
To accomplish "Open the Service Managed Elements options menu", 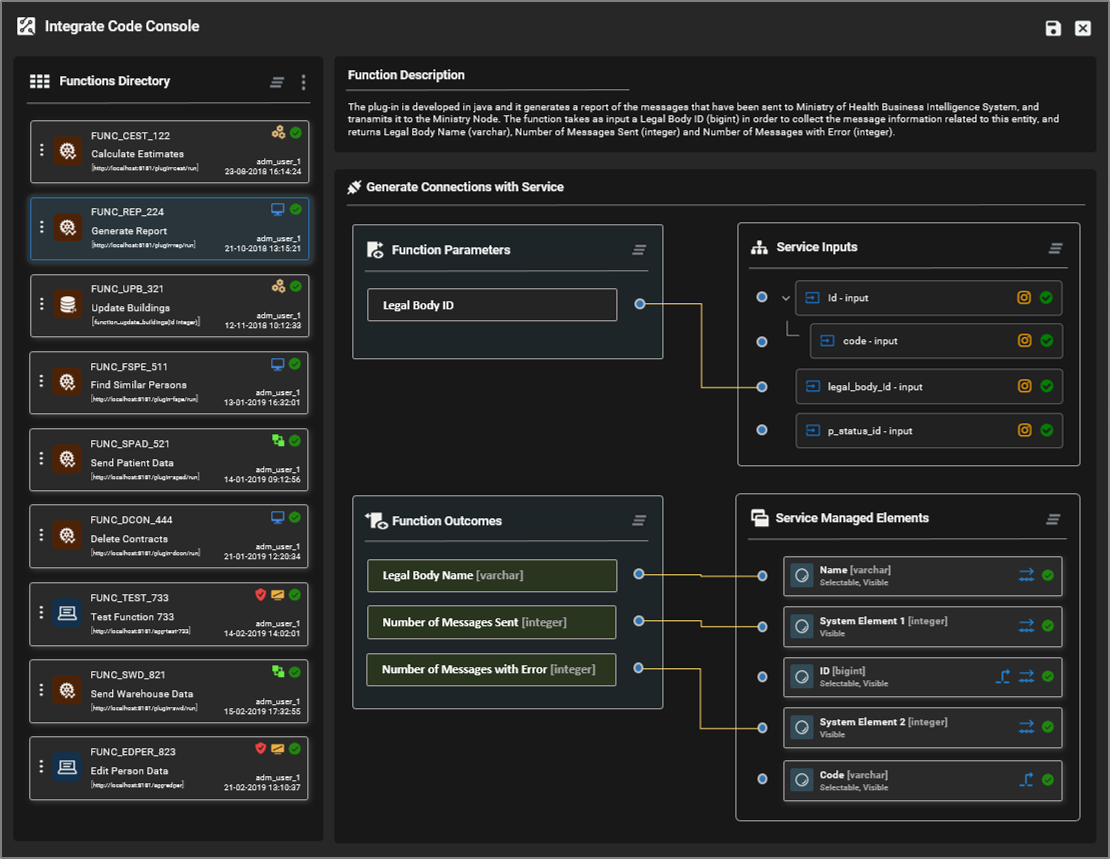I will point(1053,519).
